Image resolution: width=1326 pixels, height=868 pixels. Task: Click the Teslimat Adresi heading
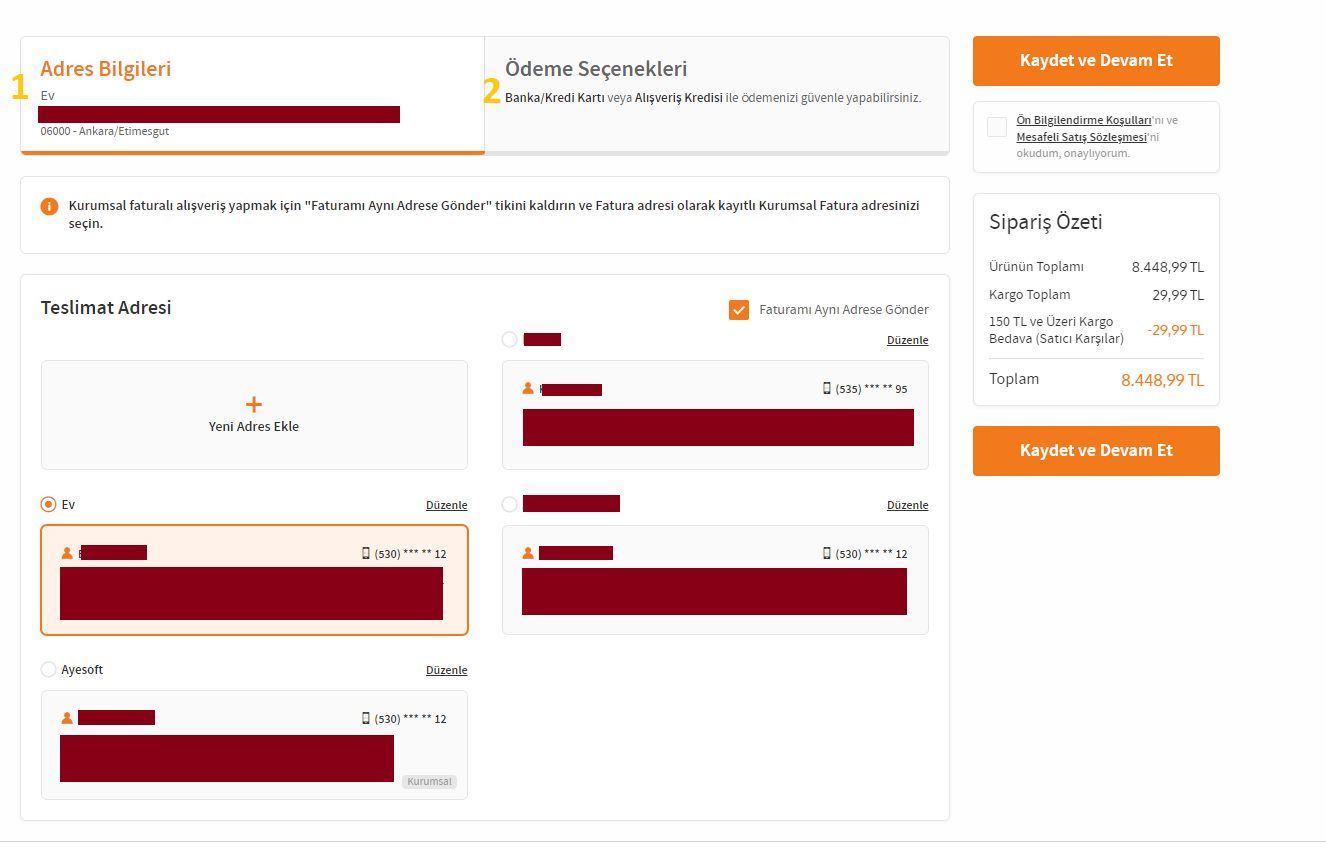(x=106, y=308)
